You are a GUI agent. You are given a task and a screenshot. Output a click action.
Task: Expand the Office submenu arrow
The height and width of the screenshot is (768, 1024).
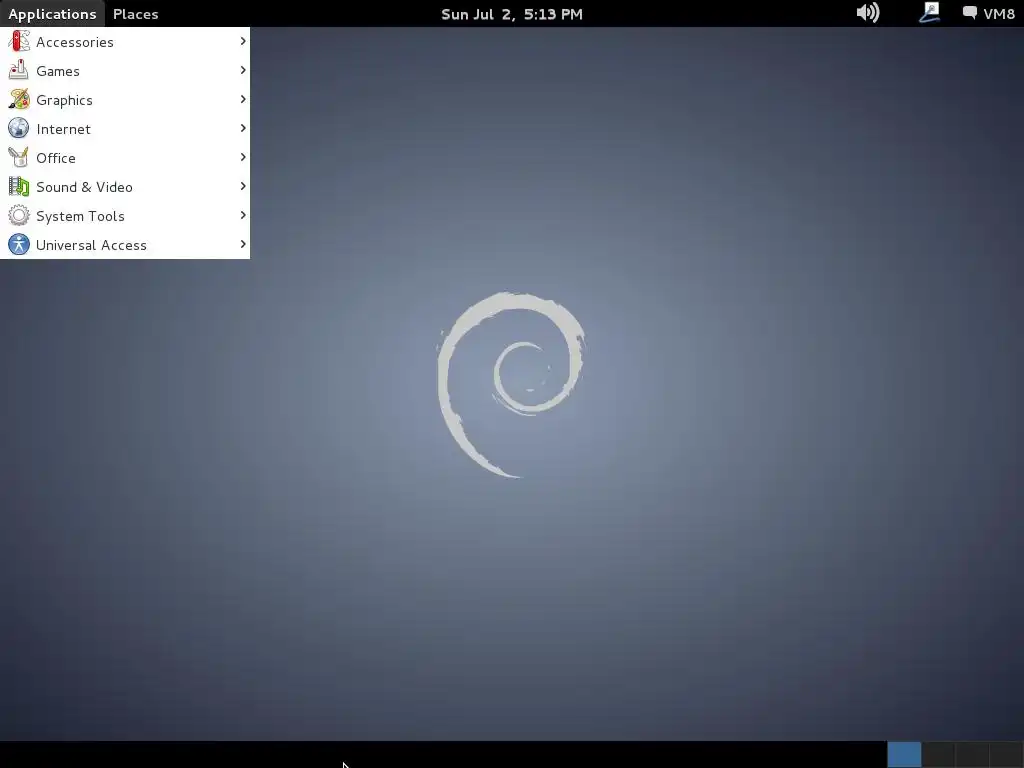243,157
